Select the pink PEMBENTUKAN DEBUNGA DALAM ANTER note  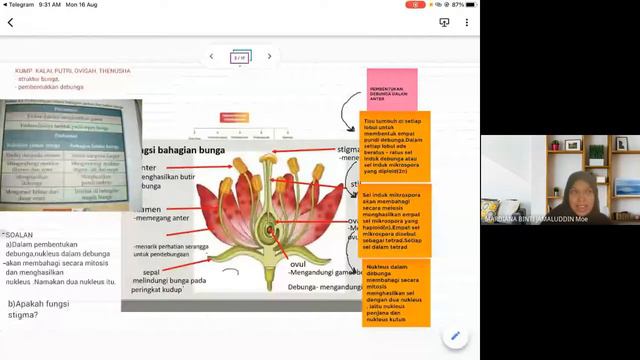[392, 89]
